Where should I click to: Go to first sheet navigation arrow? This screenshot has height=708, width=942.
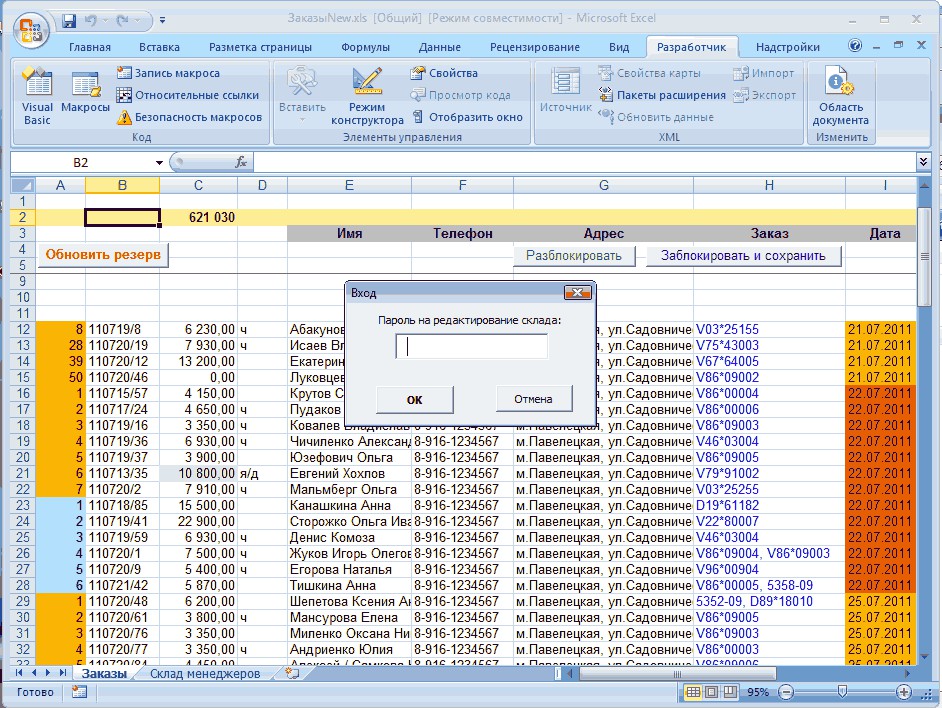tap(19, 673)
